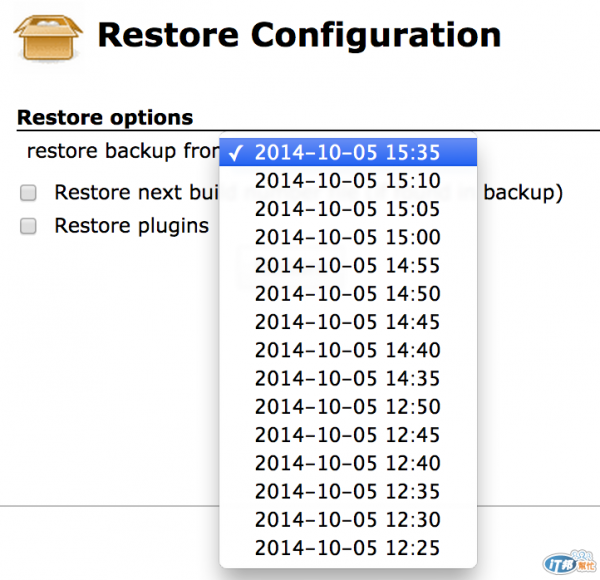Viewport: 600px width, 580px height.
Task: Pick the 2014-10-05 15:05 backup option
Action: [x=347, y=209]
